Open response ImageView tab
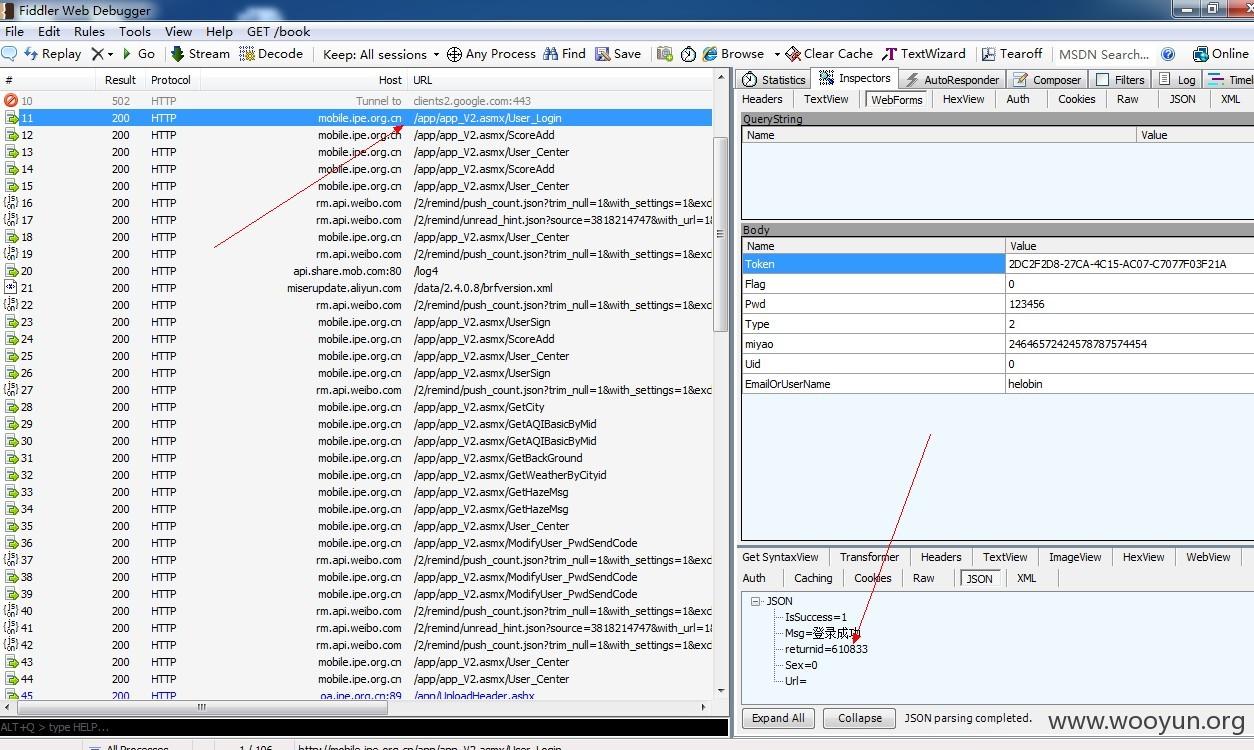The height and width of the screenshot is (750, 1254). click(1075, 557)
